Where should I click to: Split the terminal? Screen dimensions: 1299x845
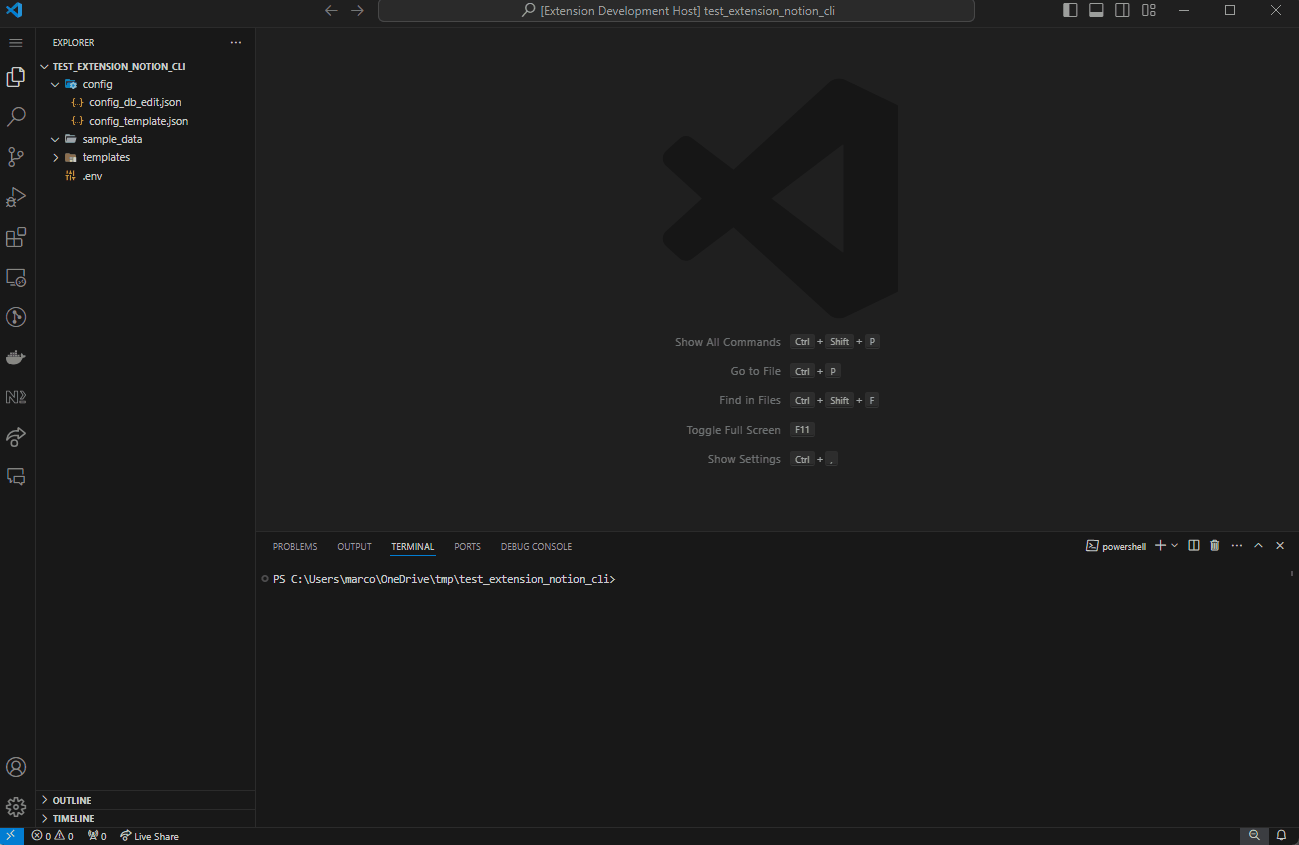coord(1194,545)
